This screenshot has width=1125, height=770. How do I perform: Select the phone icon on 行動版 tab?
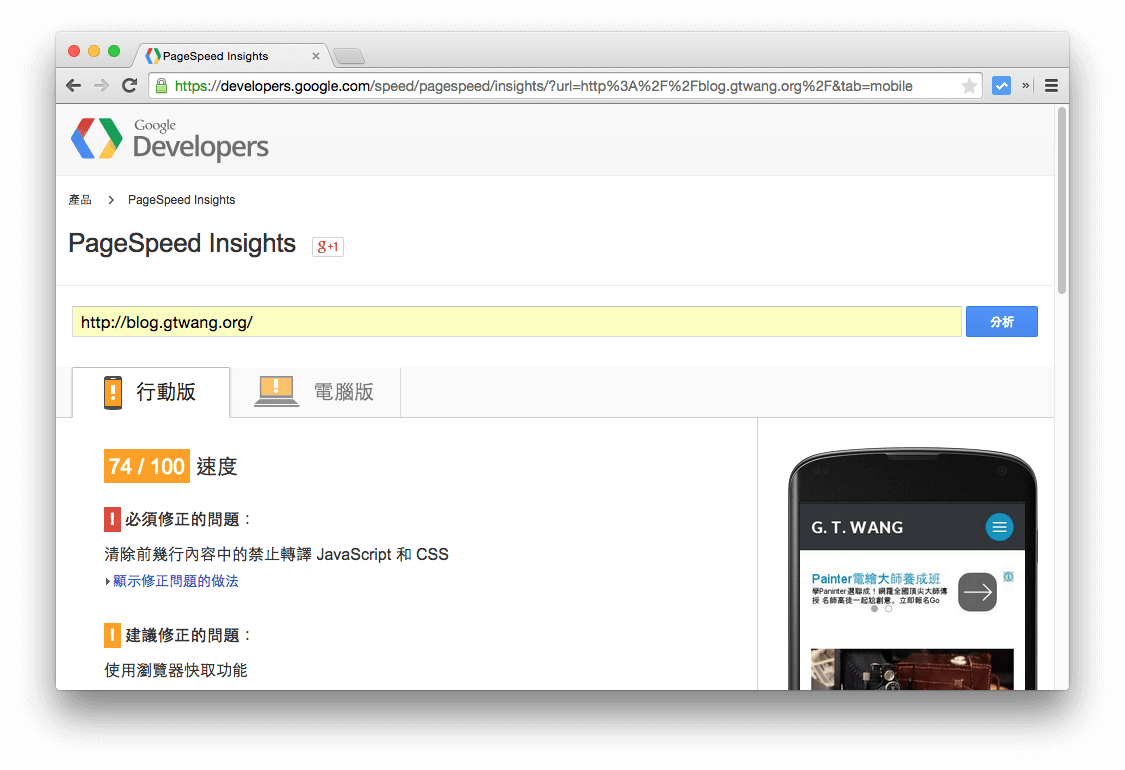(x=111, y=392)
